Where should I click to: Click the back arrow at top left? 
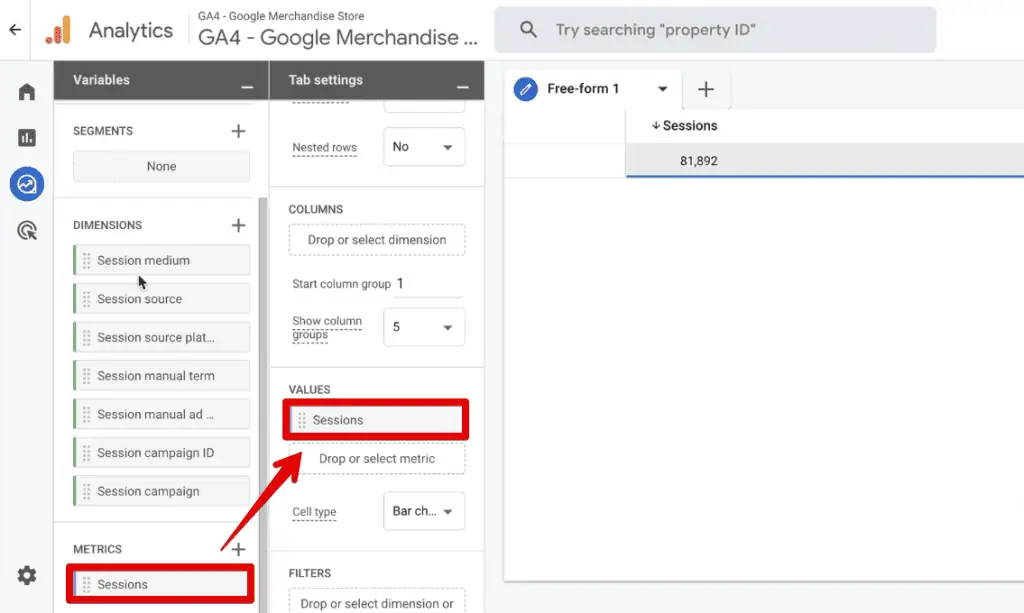(x=15, y=29)
